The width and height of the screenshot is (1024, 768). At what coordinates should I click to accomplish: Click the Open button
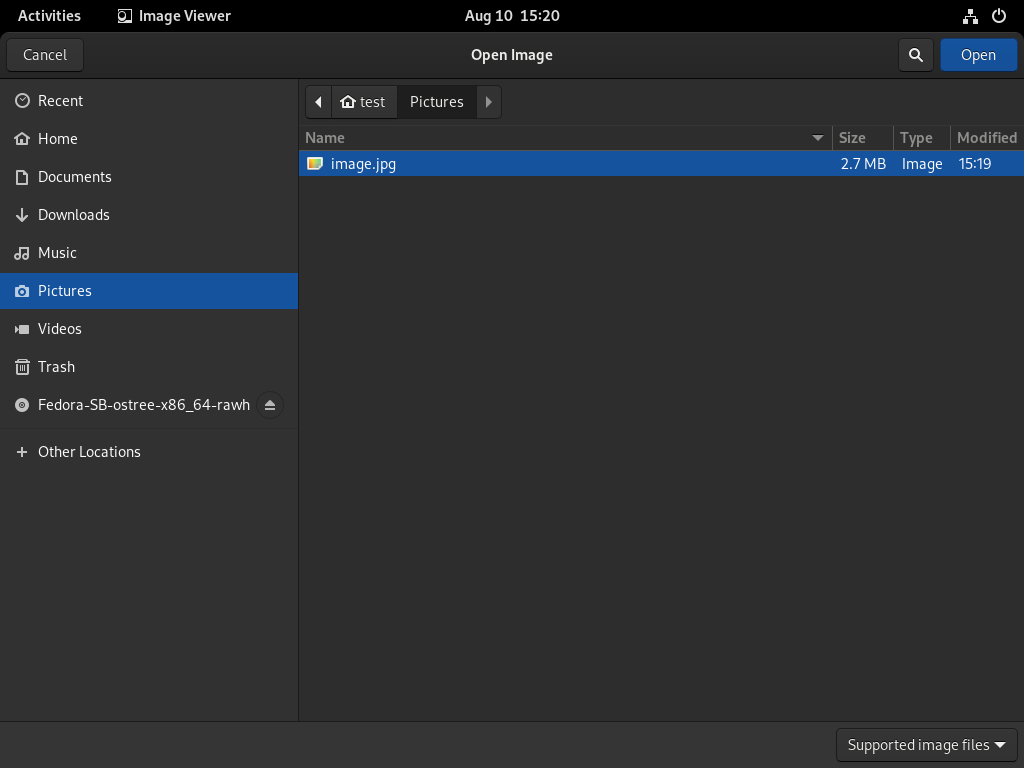pos(978,55)
